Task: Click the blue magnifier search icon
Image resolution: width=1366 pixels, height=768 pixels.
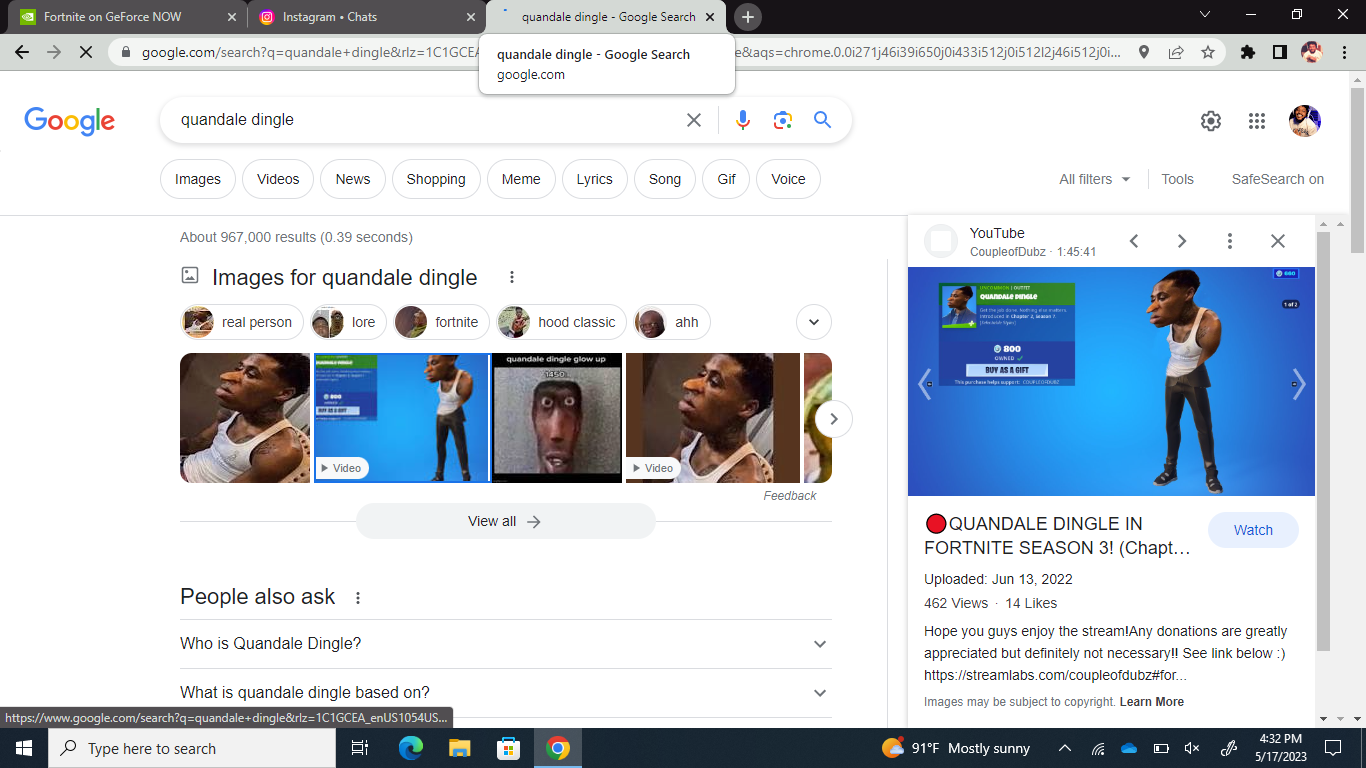Action: [823, 120]
